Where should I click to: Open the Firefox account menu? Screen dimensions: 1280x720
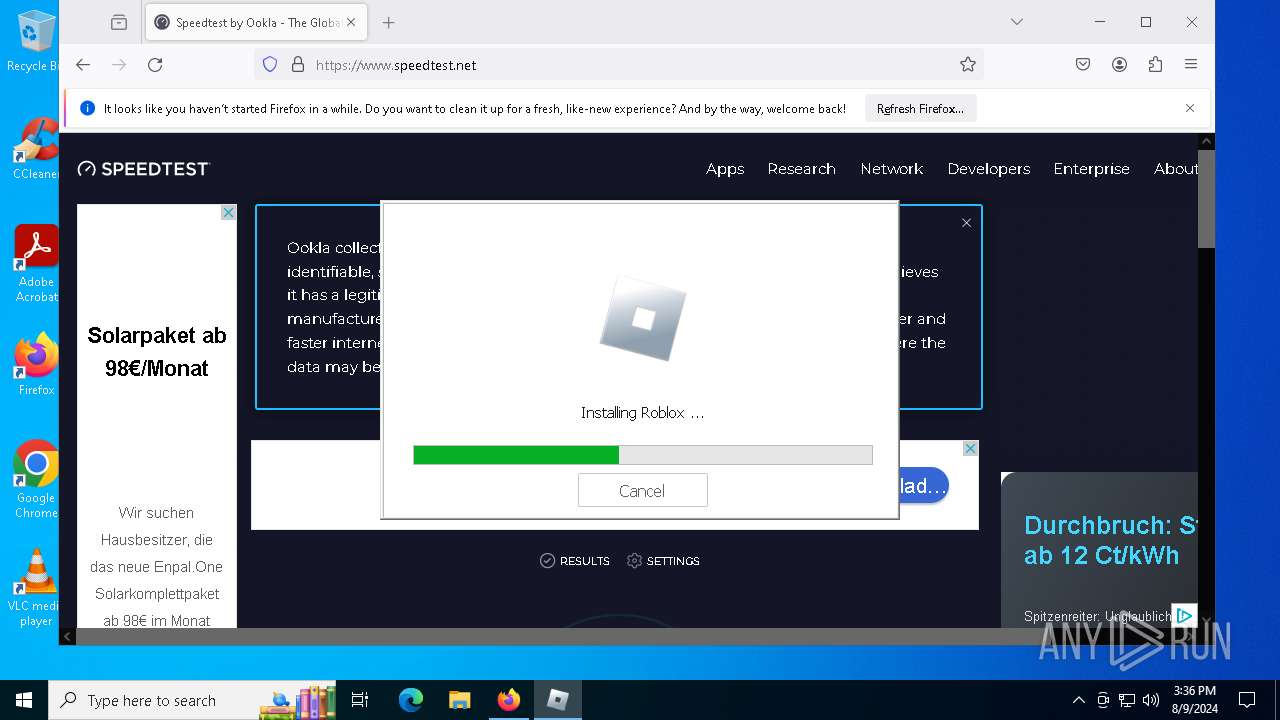click(1119, 64)
